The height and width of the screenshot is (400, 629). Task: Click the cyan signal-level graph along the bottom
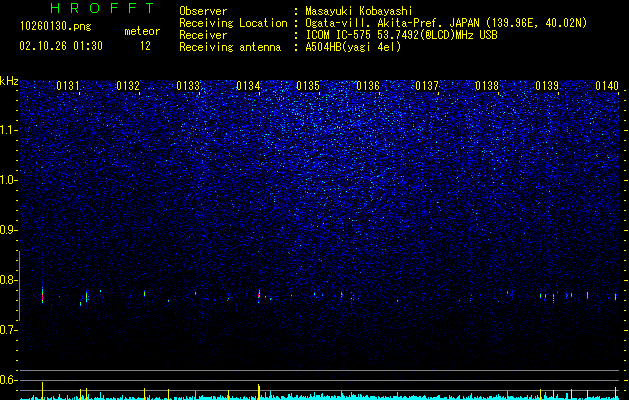(319, 397)
